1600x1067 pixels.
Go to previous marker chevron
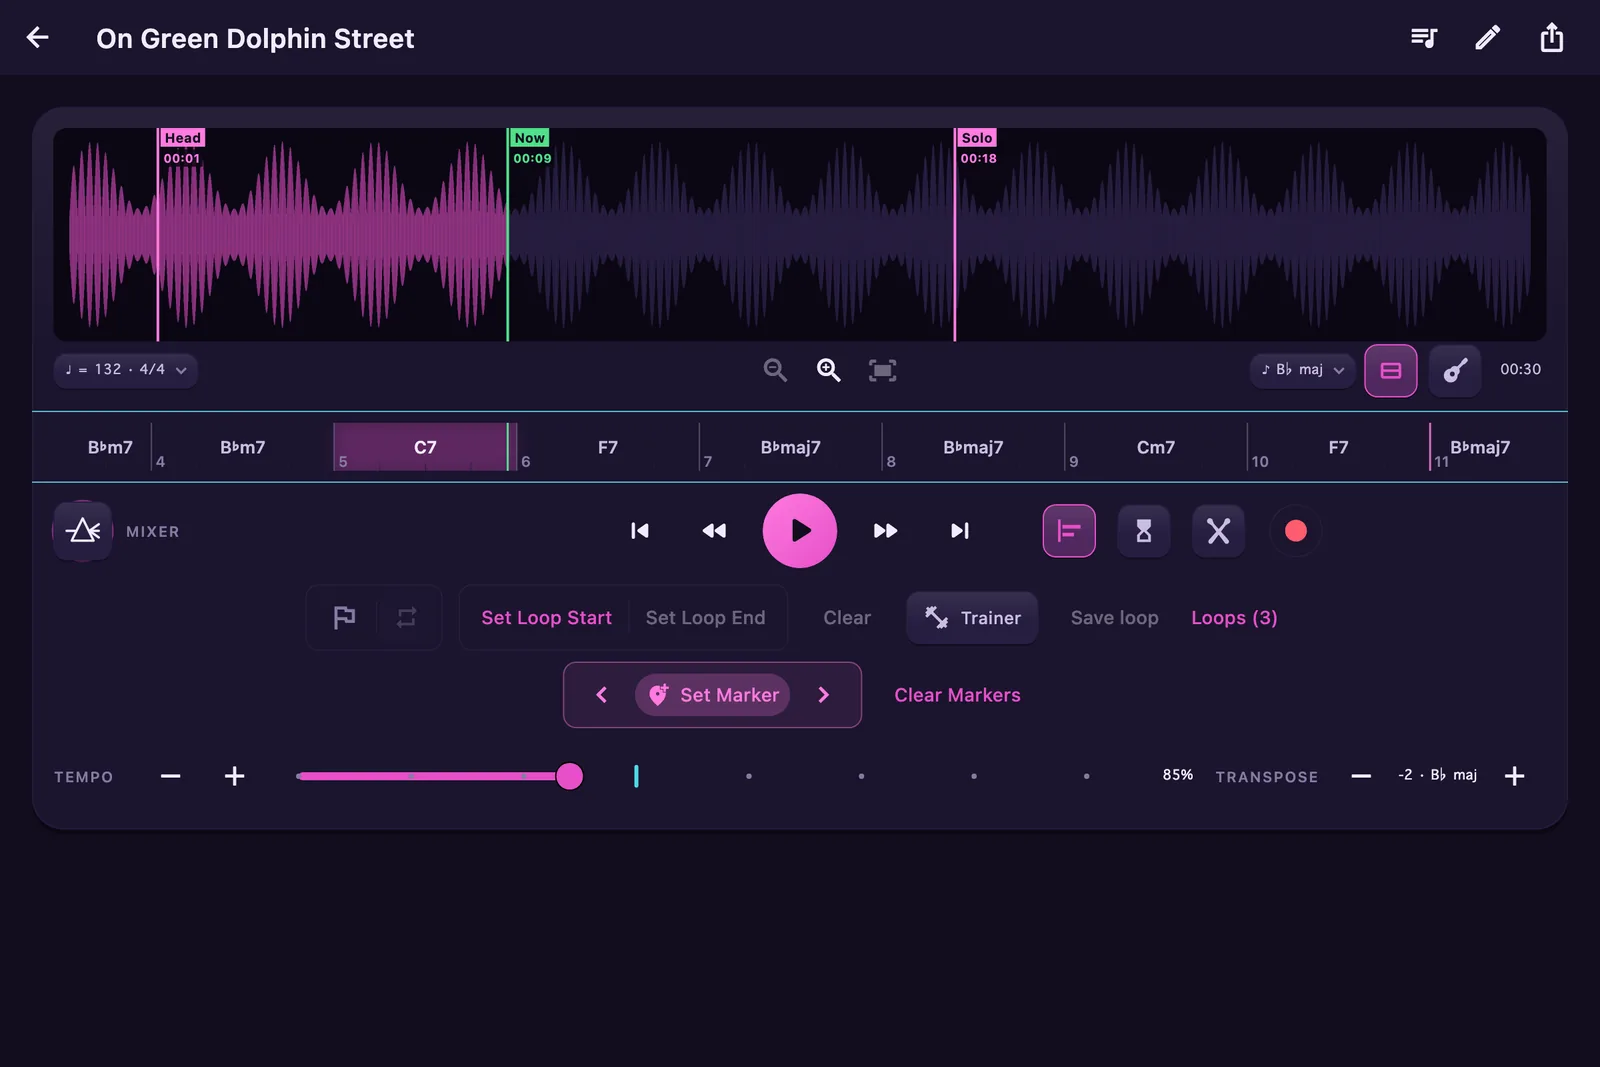602,695
